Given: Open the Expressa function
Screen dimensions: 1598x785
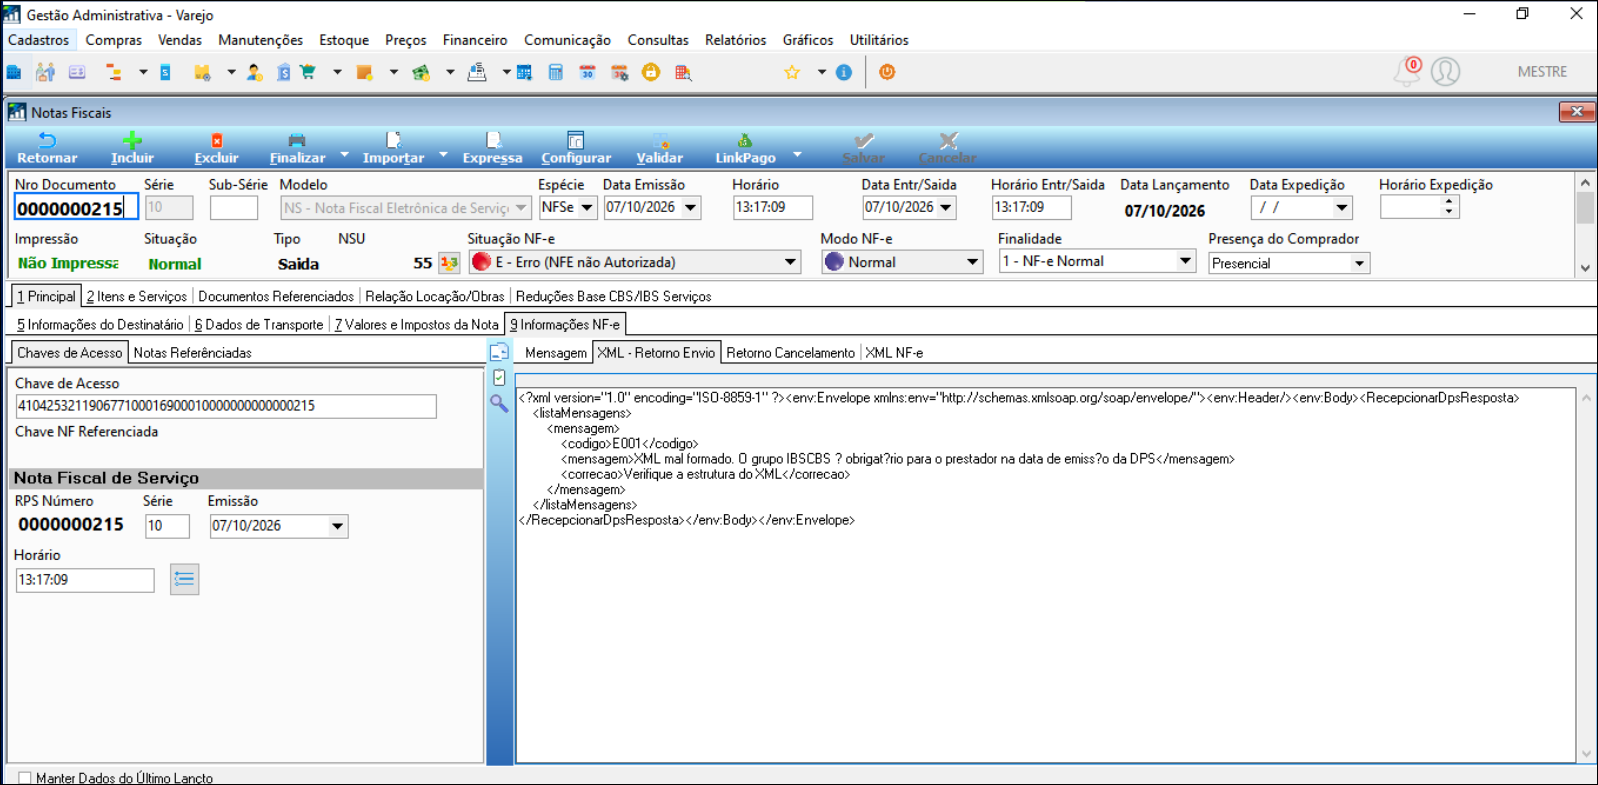Looking at the screenshot, I should (x=492, y=148).
